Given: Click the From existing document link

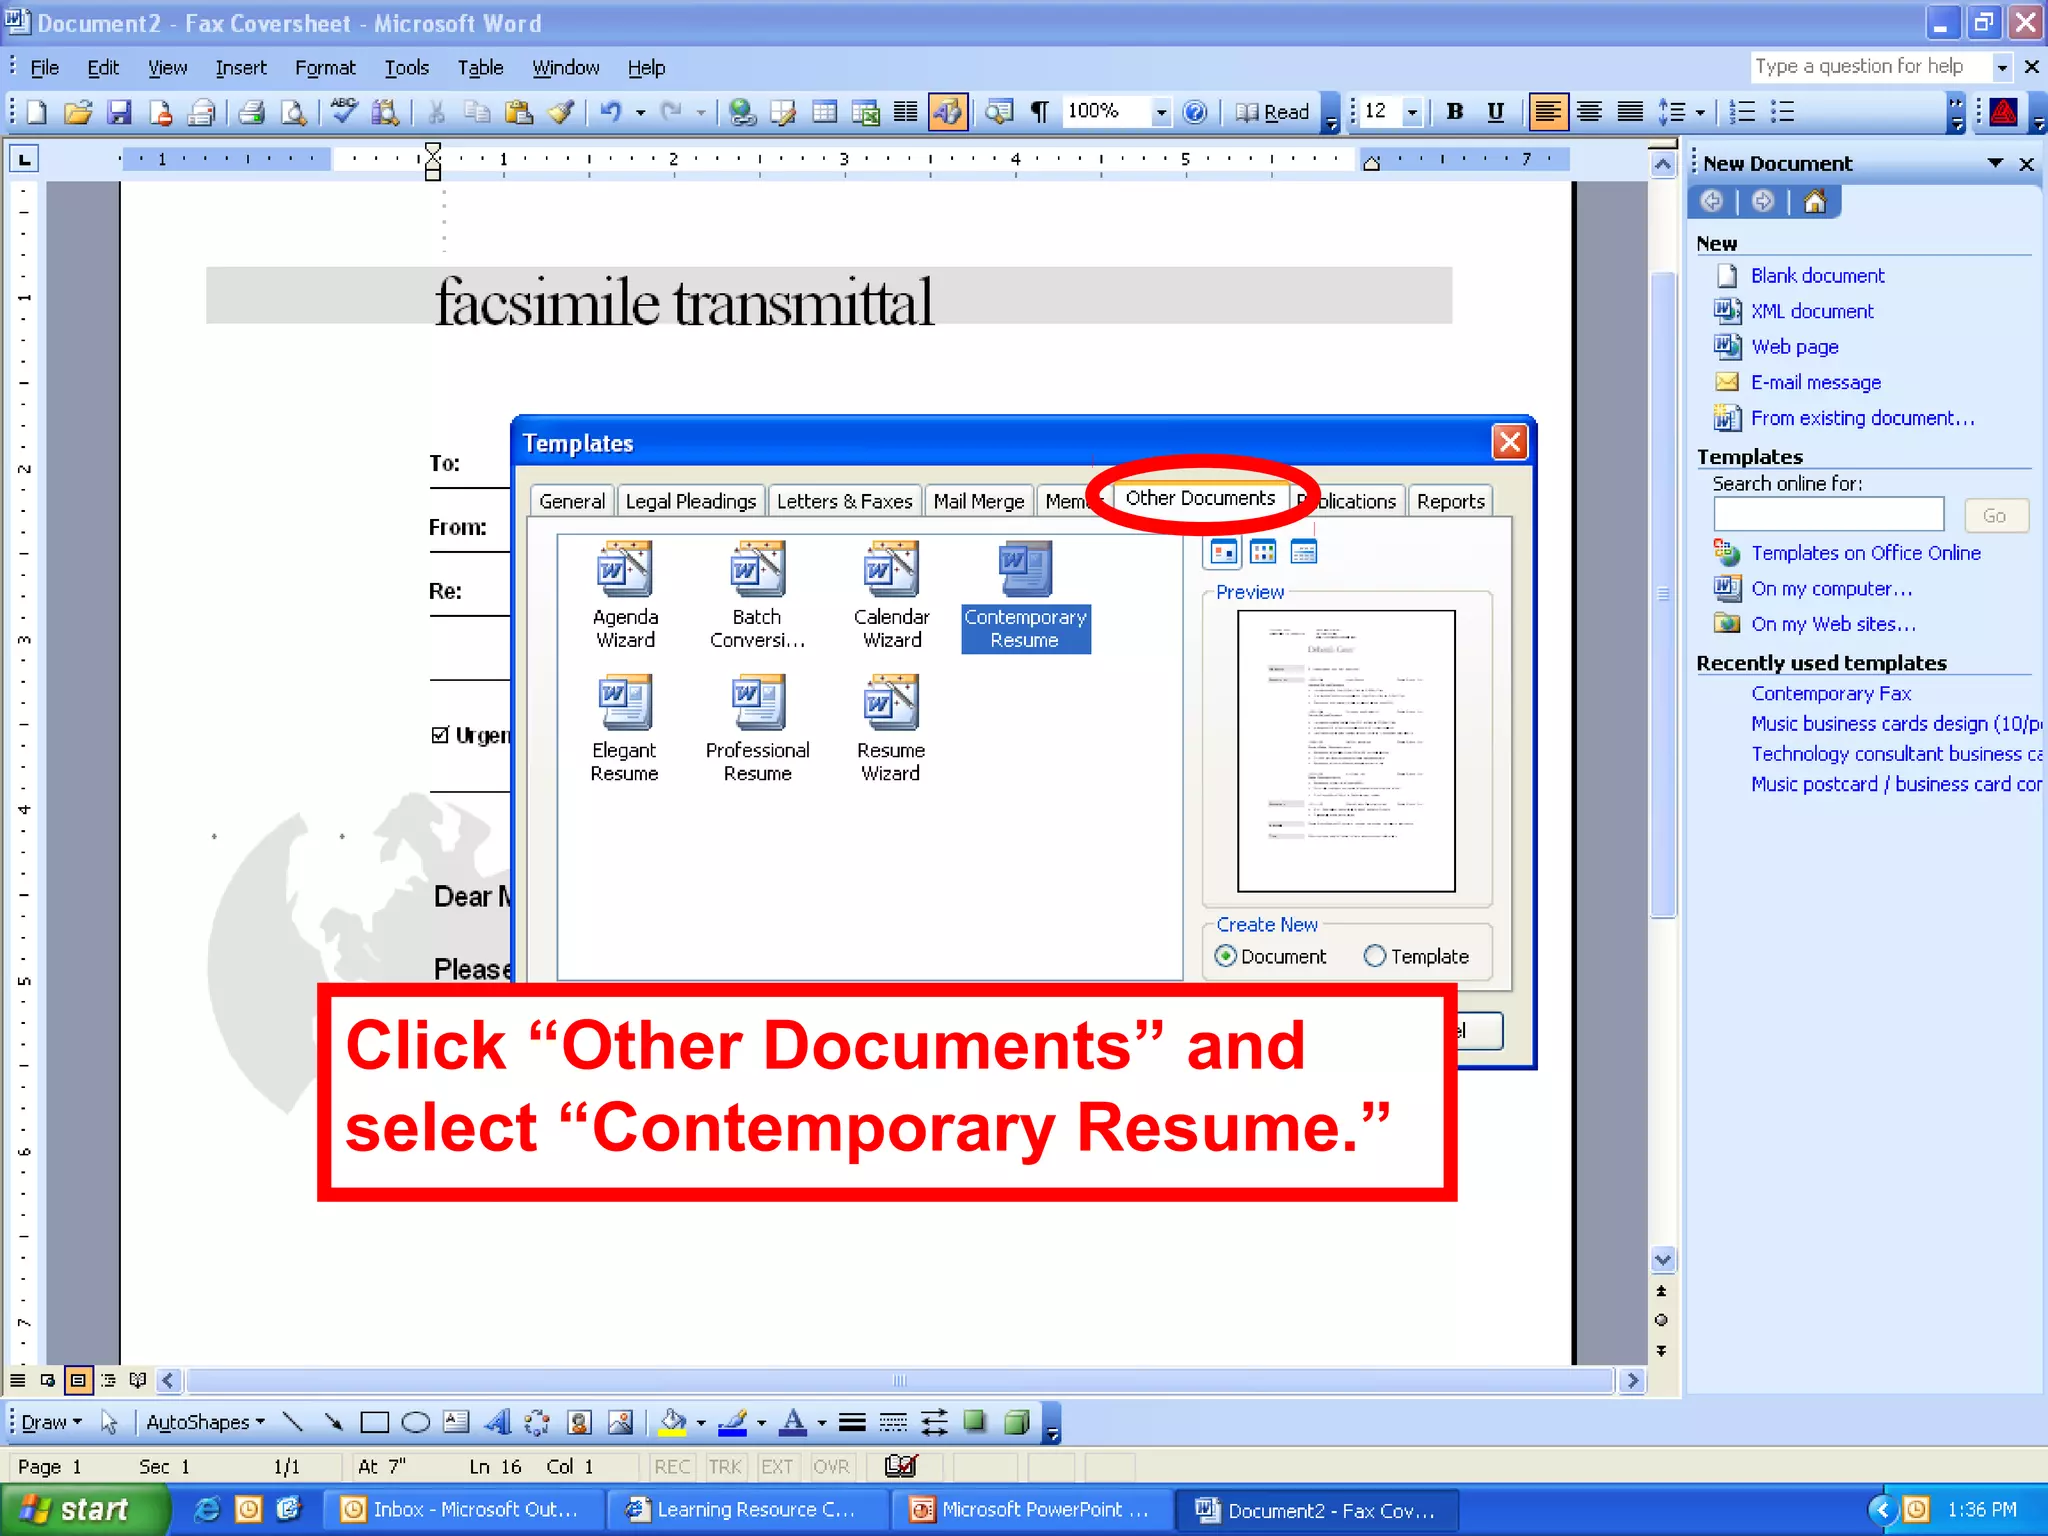Looking at the screenshot, I should 1862,418.
